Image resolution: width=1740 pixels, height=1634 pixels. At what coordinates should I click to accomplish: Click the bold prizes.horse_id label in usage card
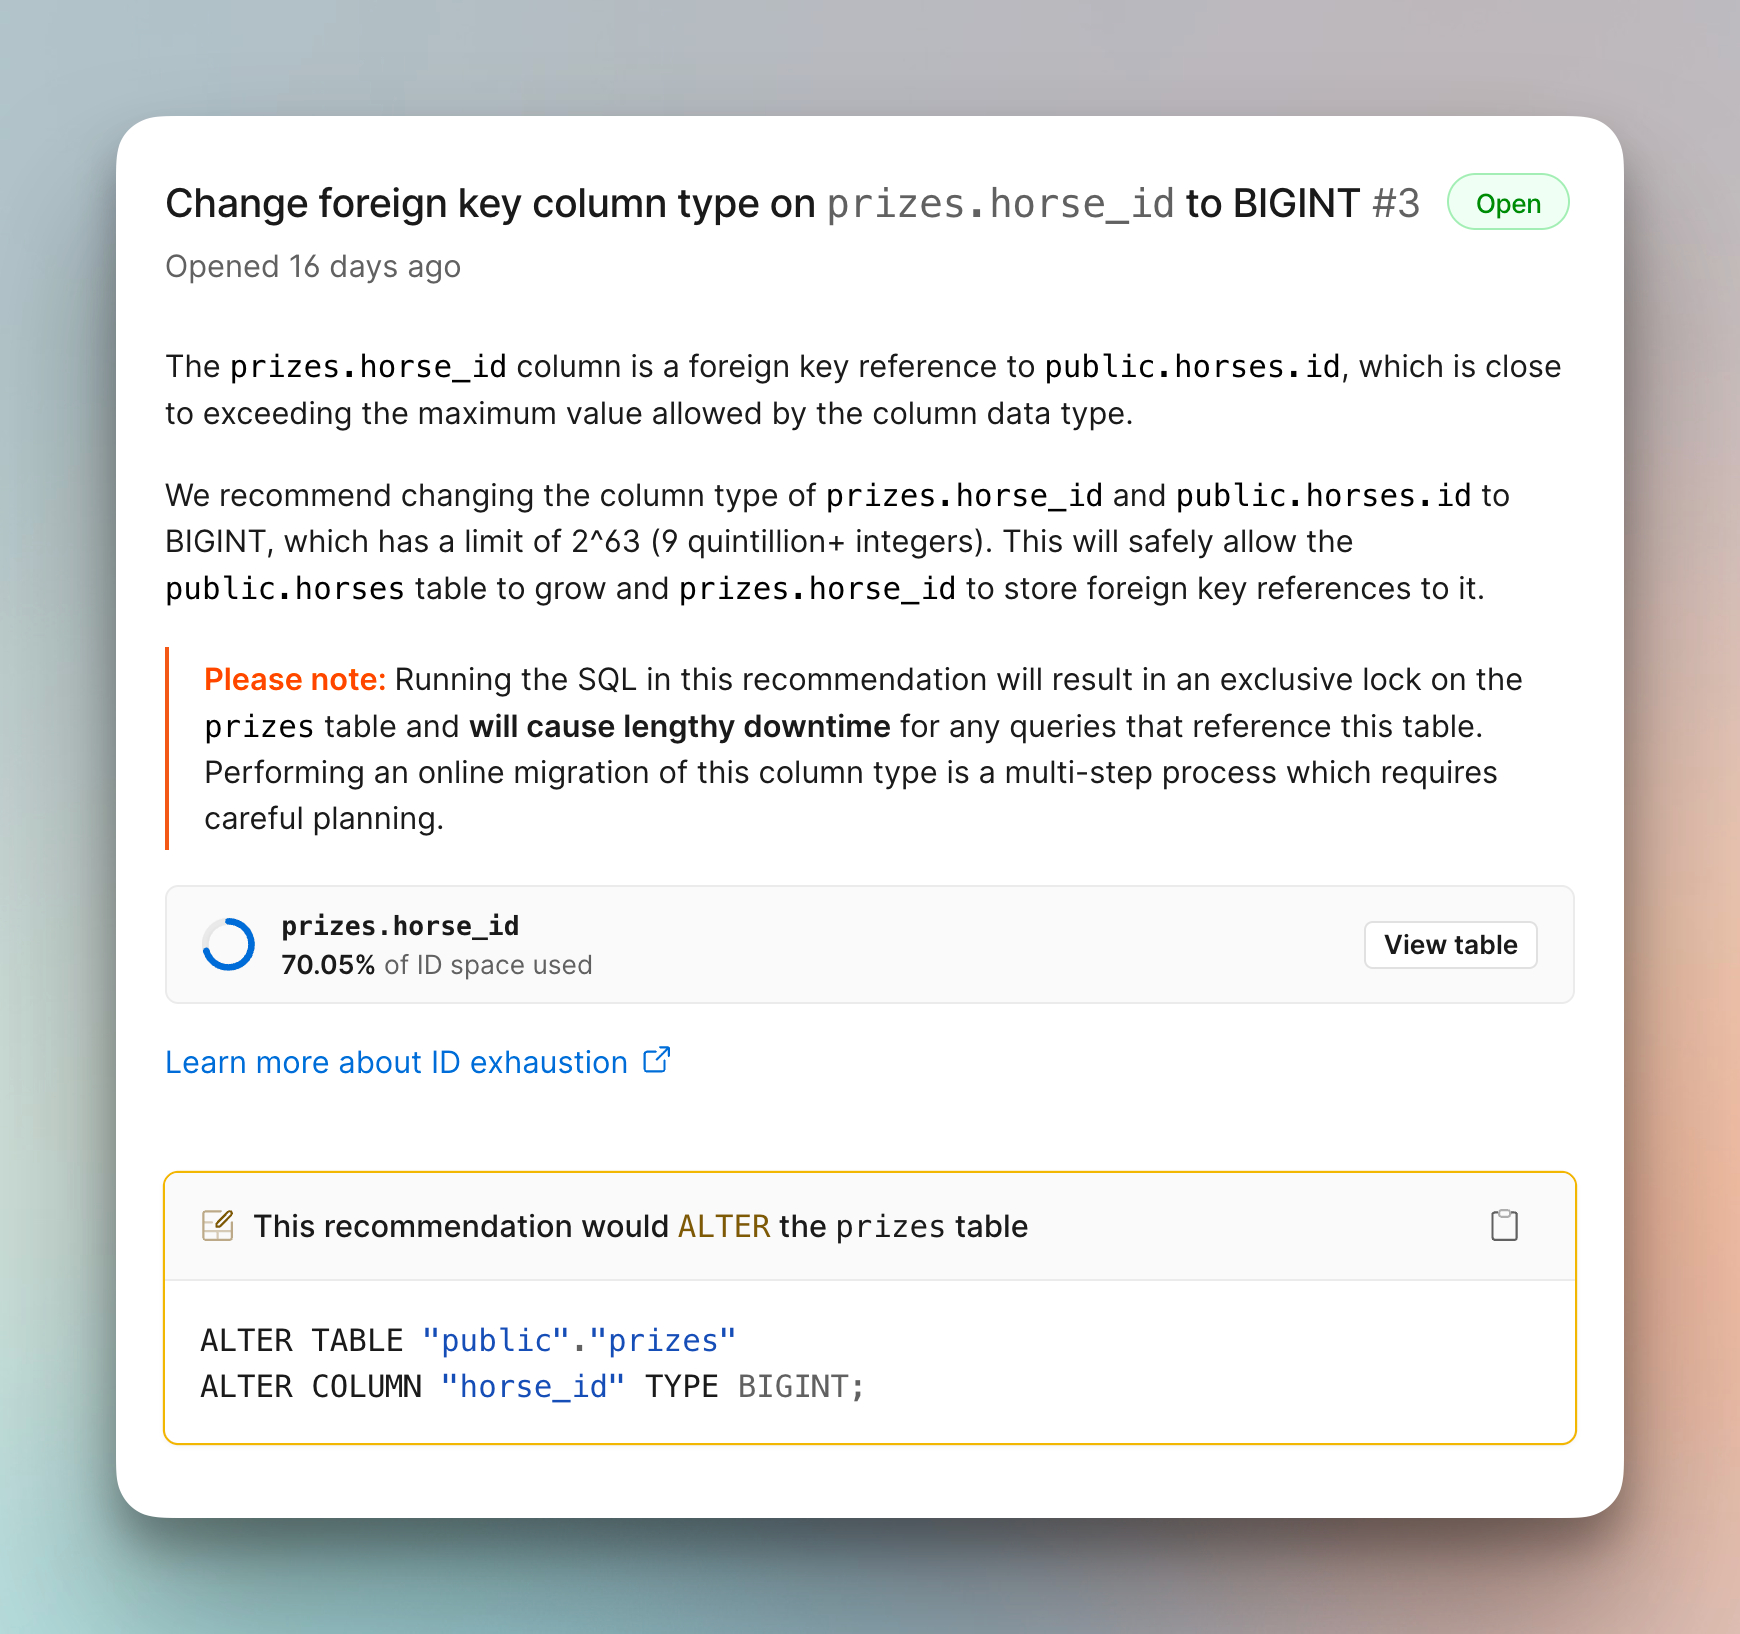(400, 926)
